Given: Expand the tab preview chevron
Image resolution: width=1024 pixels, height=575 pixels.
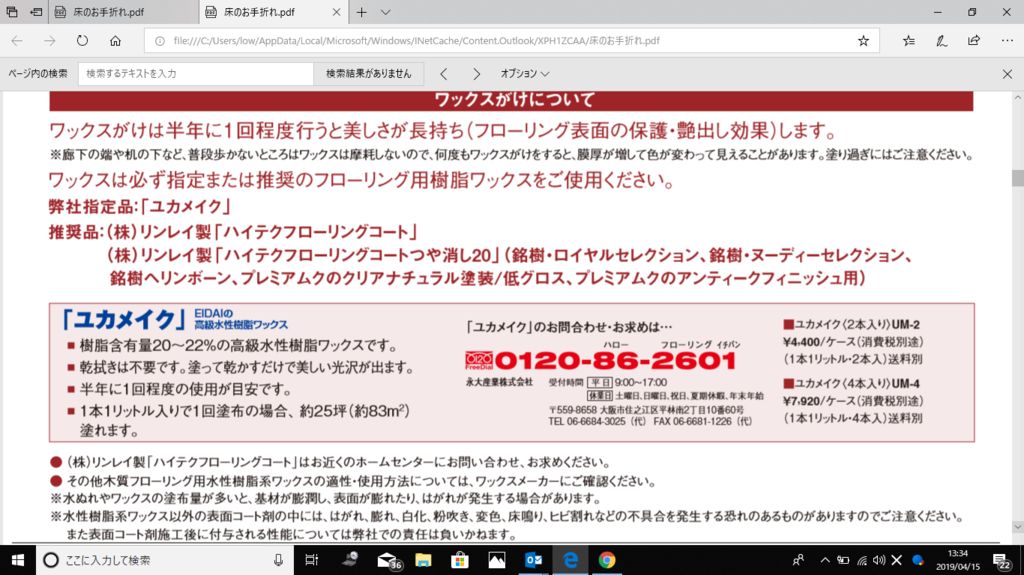Looking at the screenshot, I should tap(385, 12).
